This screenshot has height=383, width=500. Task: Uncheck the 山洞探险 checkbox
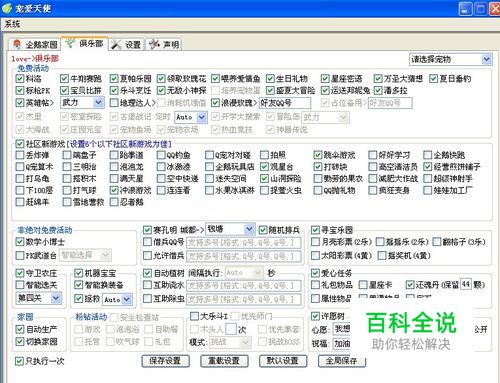click(x=264, y=179)
